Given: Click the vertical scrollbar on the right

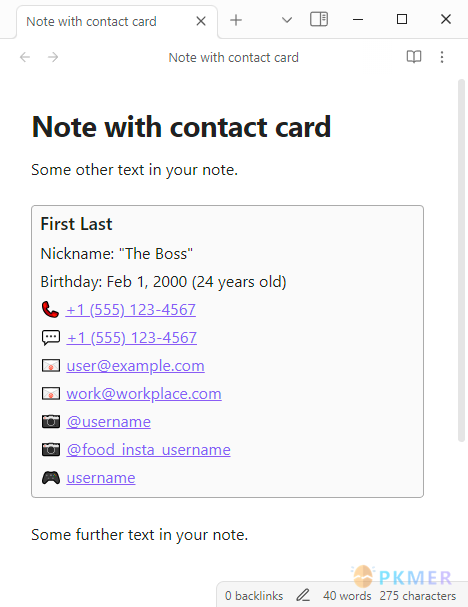Looking at the screenshot, I should tap(461, 260).
